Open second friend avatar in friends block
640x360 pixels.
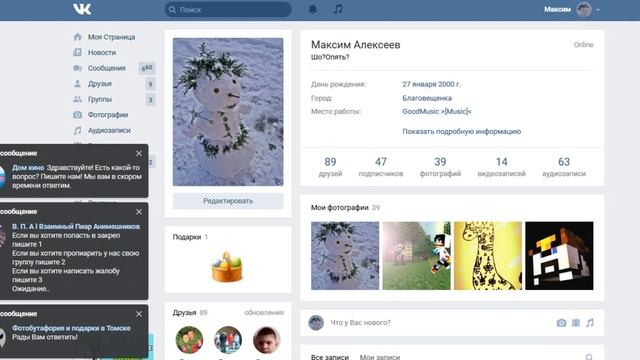coord(228,340)
